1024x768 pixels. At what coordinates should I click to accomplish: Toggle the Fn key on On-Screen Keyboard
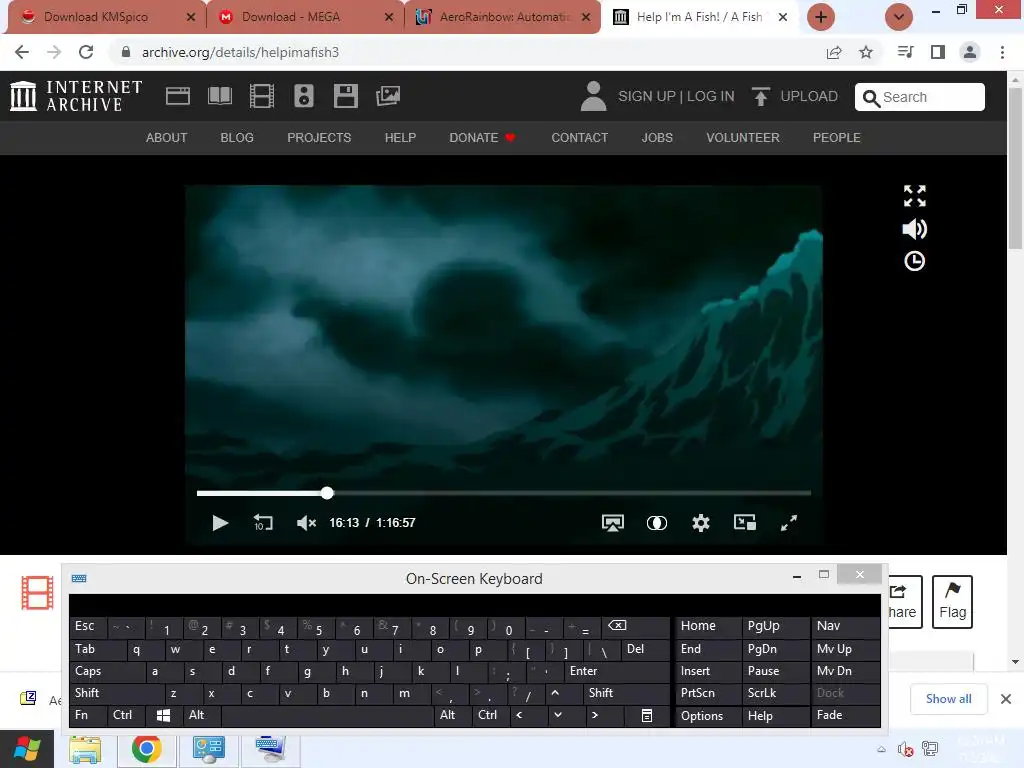pos(88,715)
